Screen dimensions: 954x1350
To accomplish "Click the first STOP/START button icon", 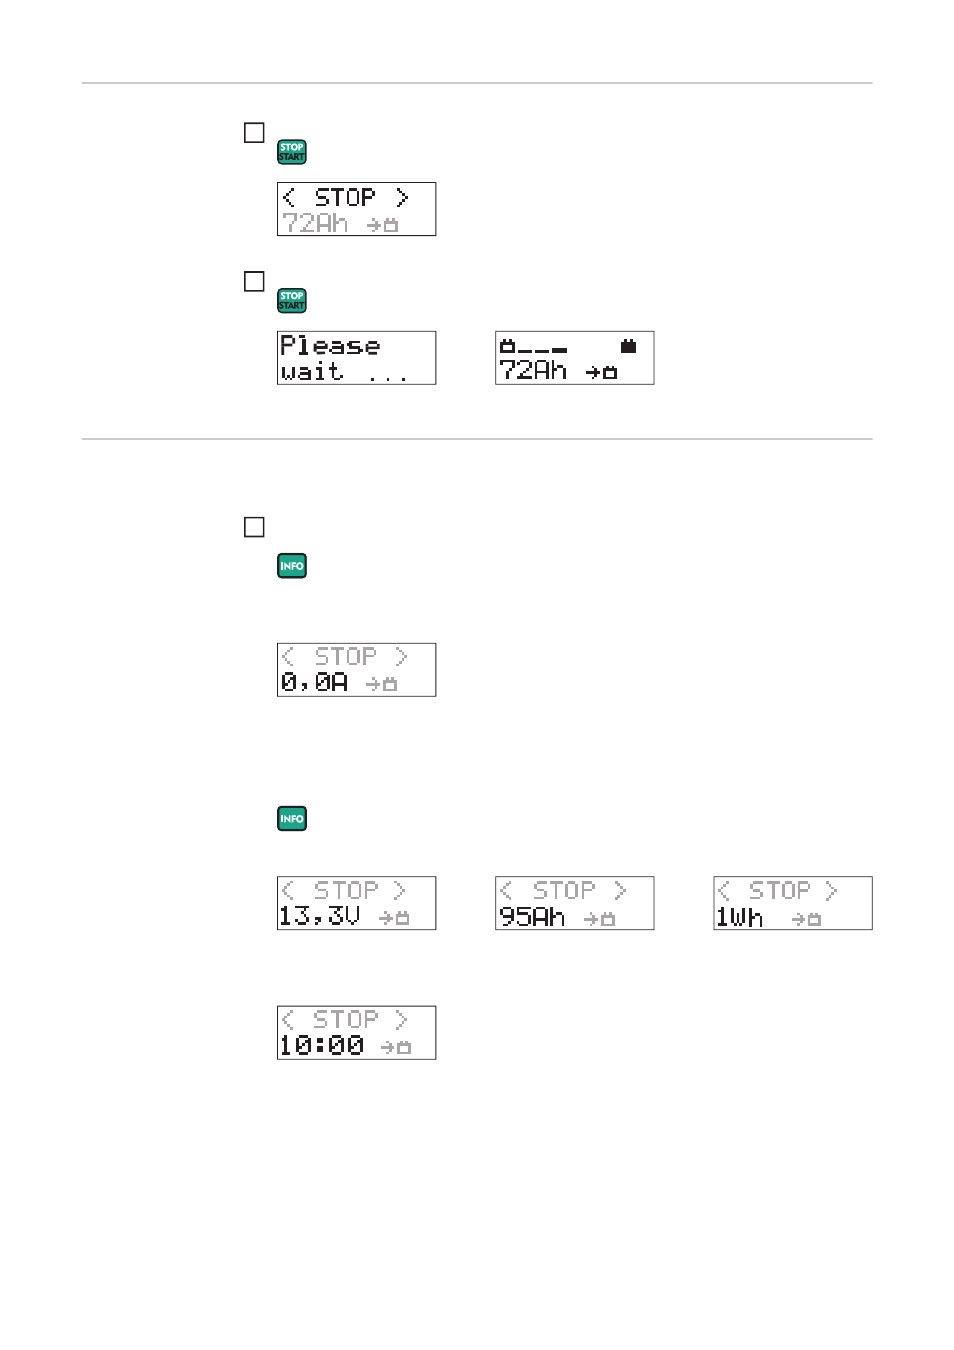I will click(x=292, y=152).
